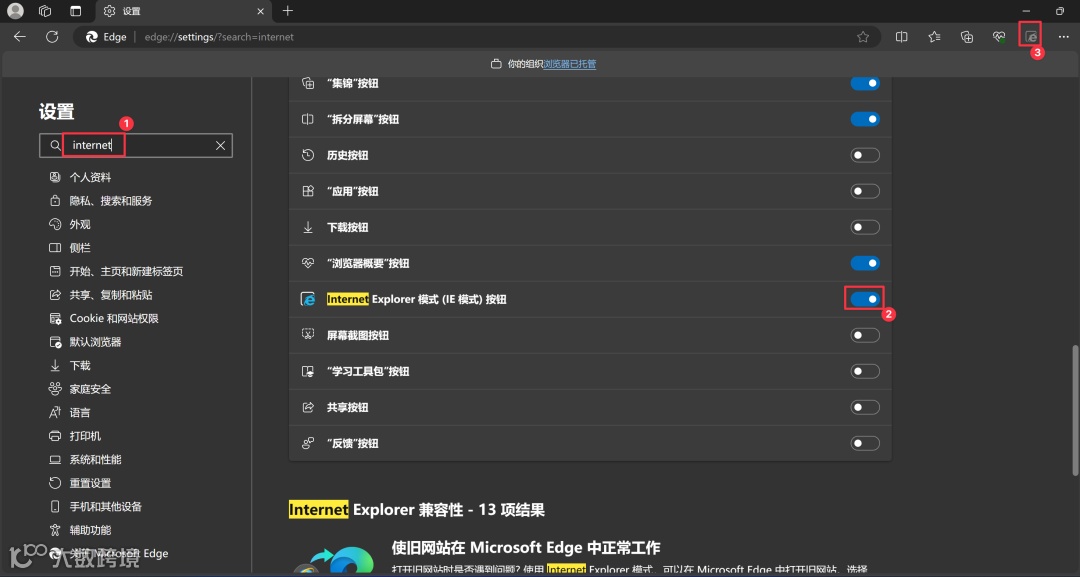Screen dimensions: 1080x577
Task: Click the search magnifier icon in settings
Action: pos(55,145)
